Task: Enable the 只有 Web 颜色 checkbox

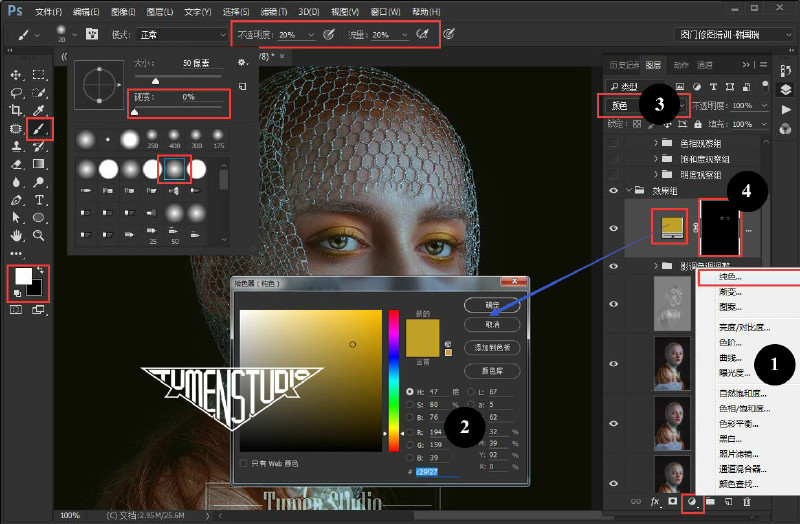Action: point(243,463)
